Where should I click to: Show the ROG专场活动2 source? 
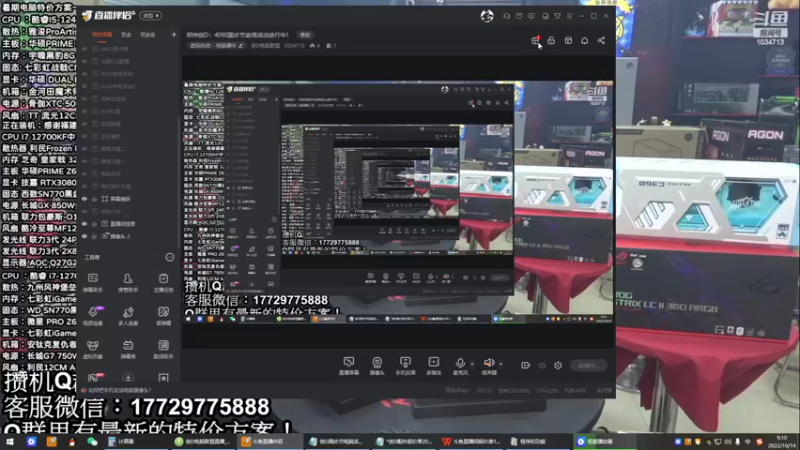pyautogui.click(x=85, y=86)
